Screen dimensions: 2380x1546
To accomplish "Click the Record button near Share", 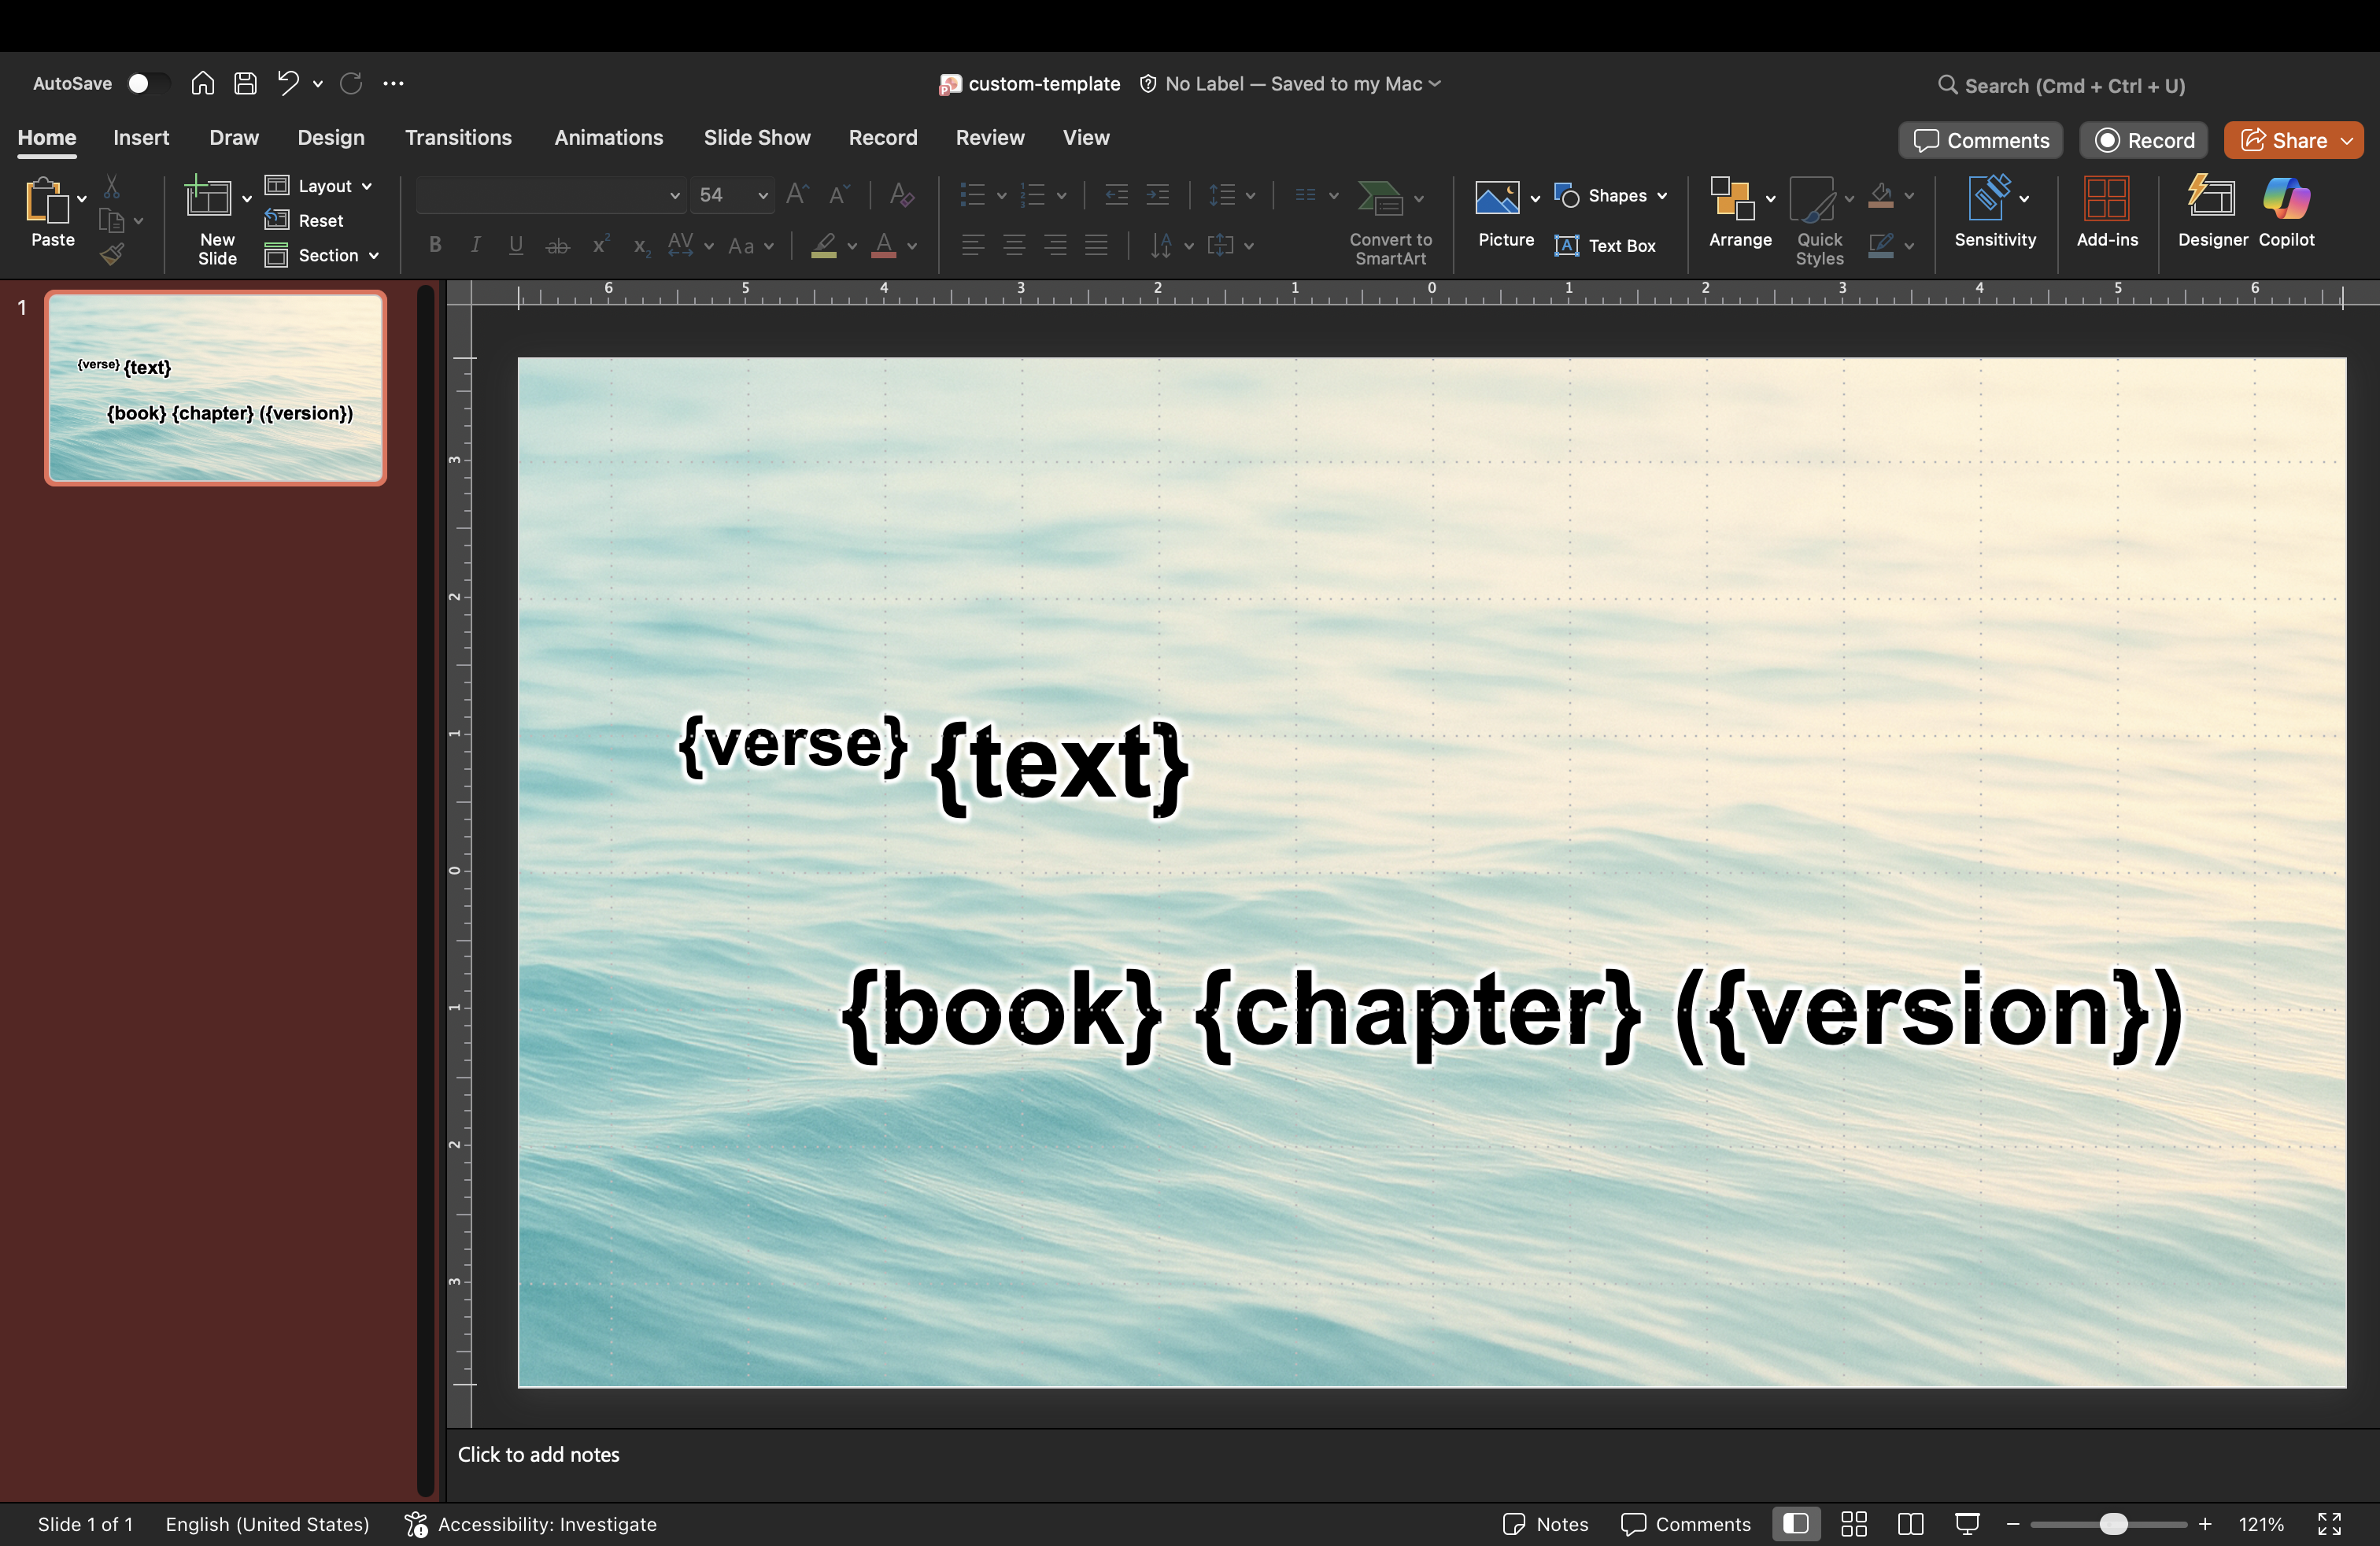I will [x=2143, y=140].
